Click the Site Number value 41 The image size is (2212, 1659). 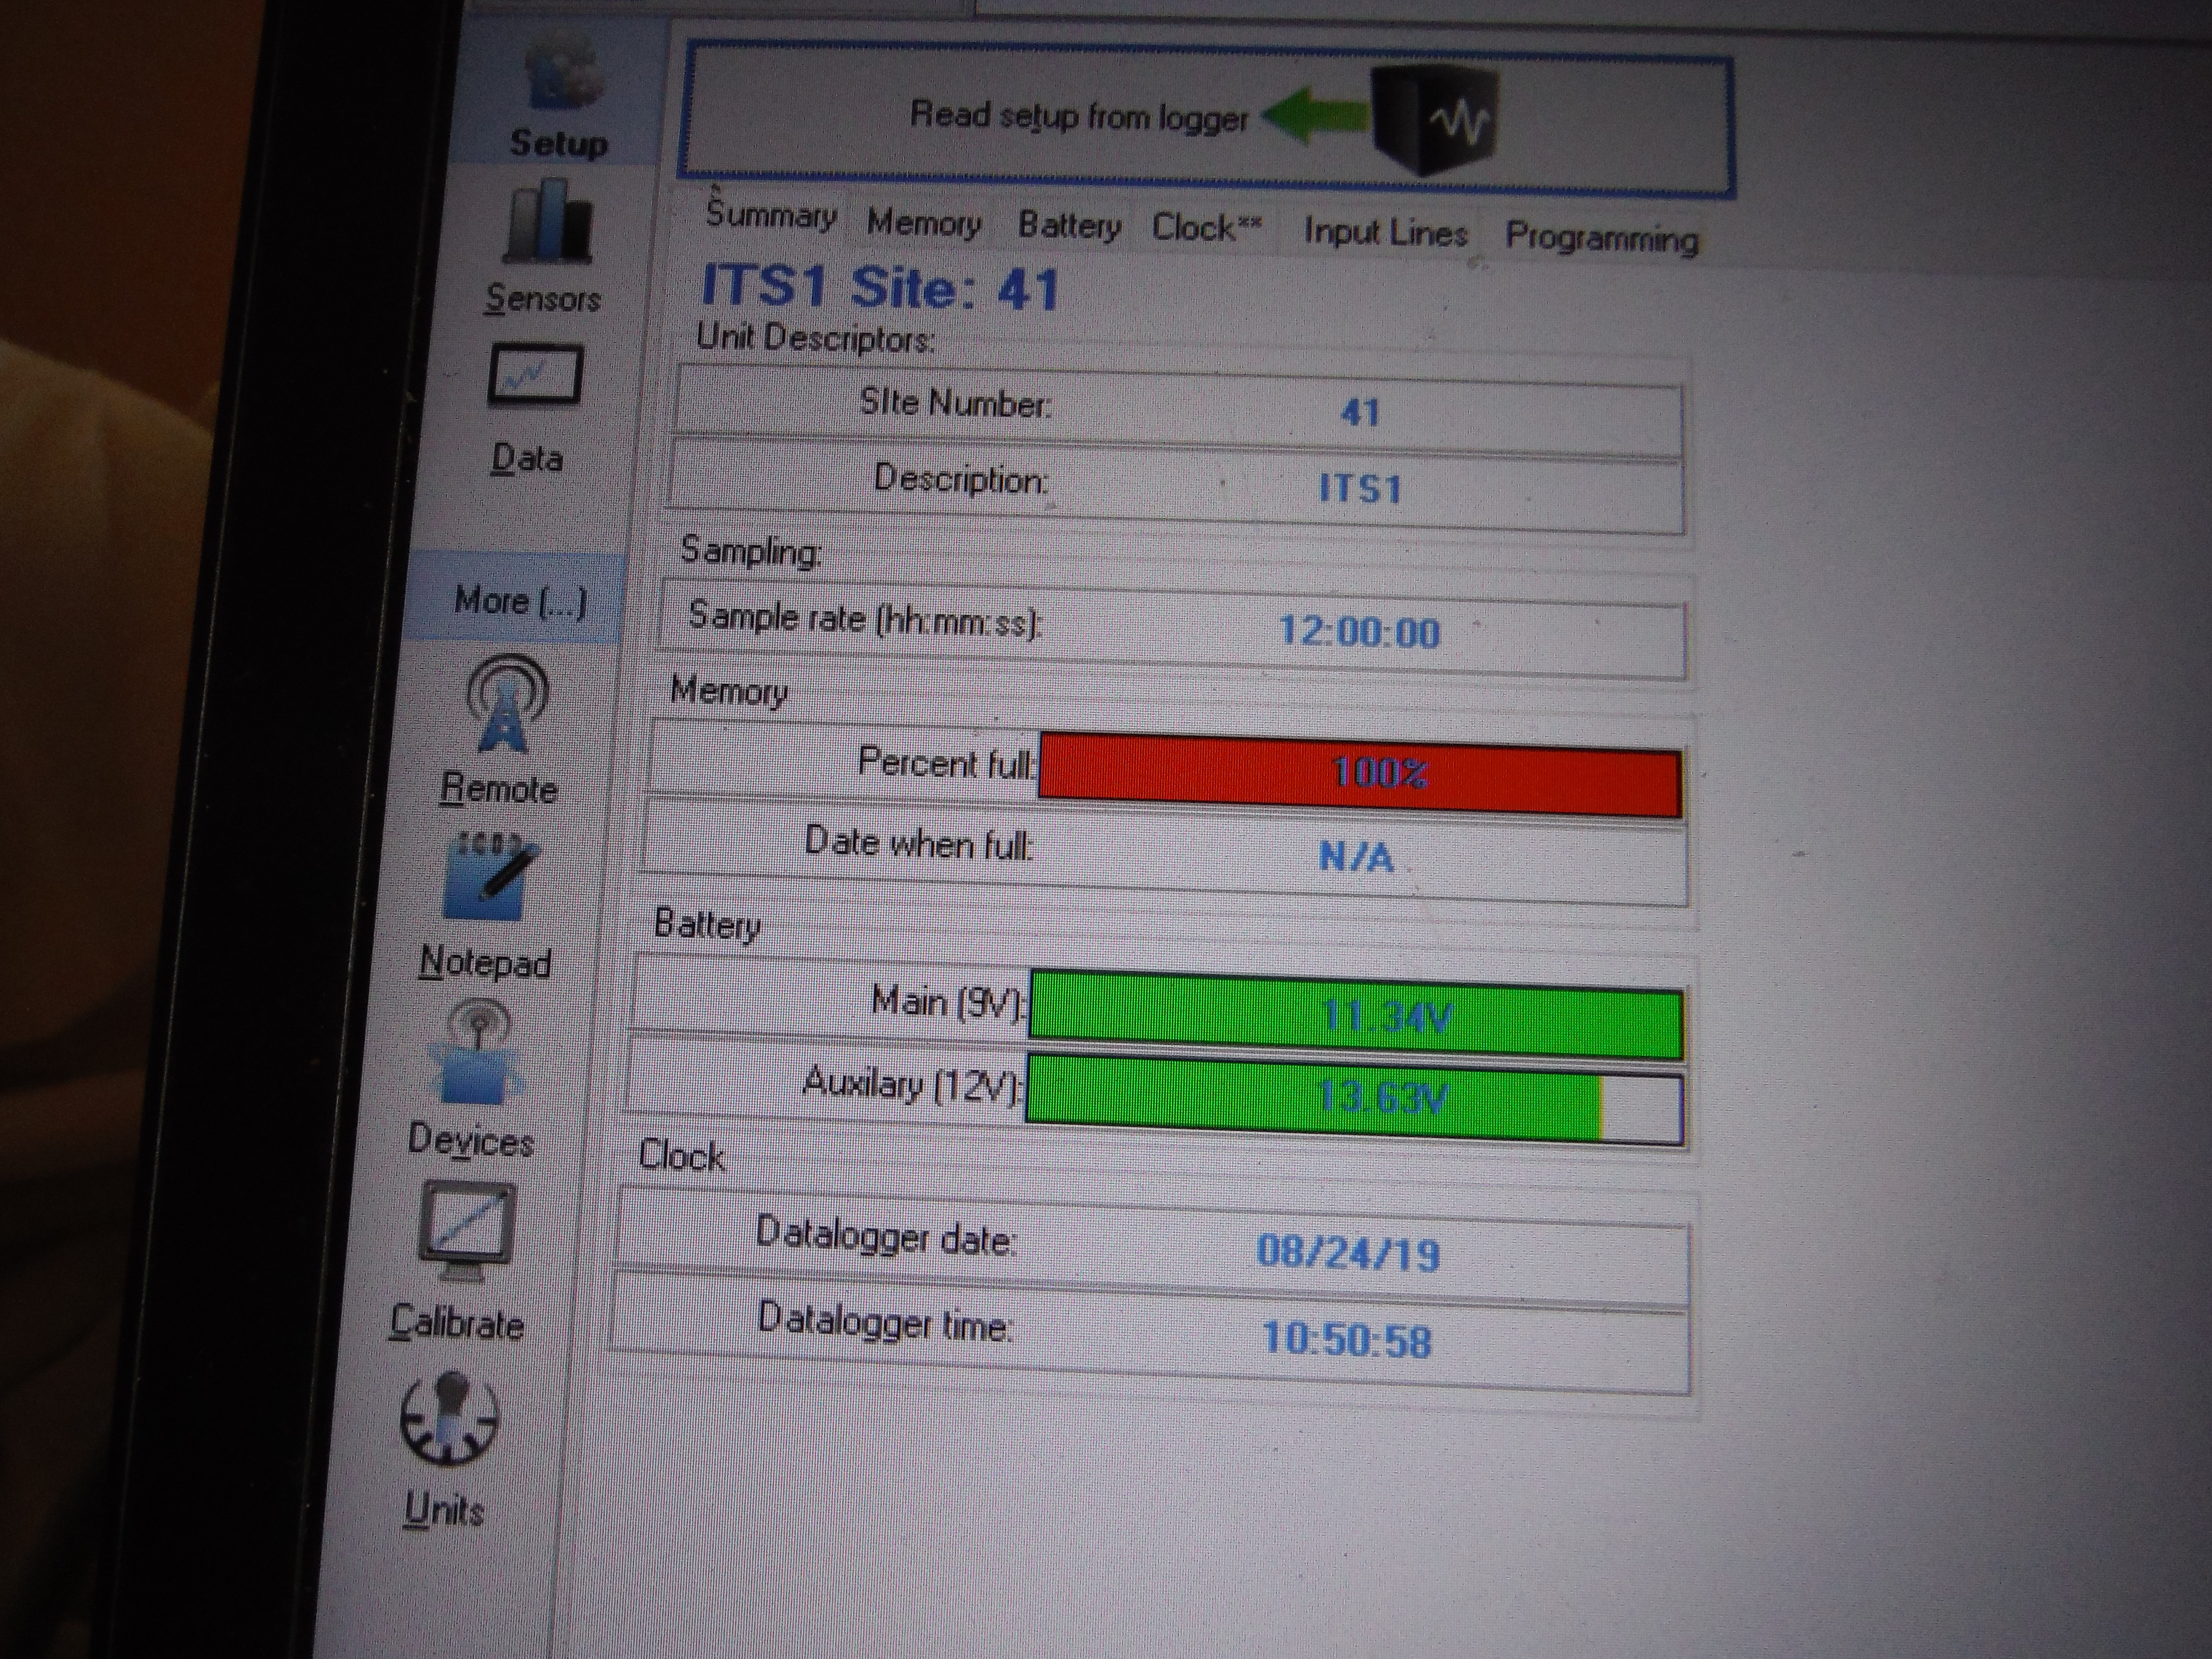(1360, 412)
